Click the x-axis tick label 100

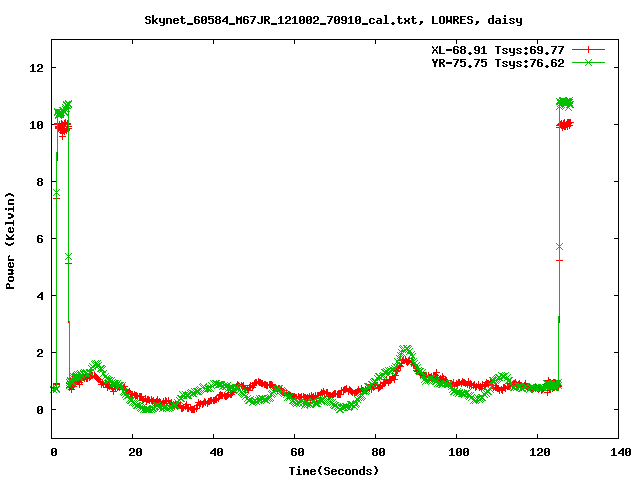point(459,452)
